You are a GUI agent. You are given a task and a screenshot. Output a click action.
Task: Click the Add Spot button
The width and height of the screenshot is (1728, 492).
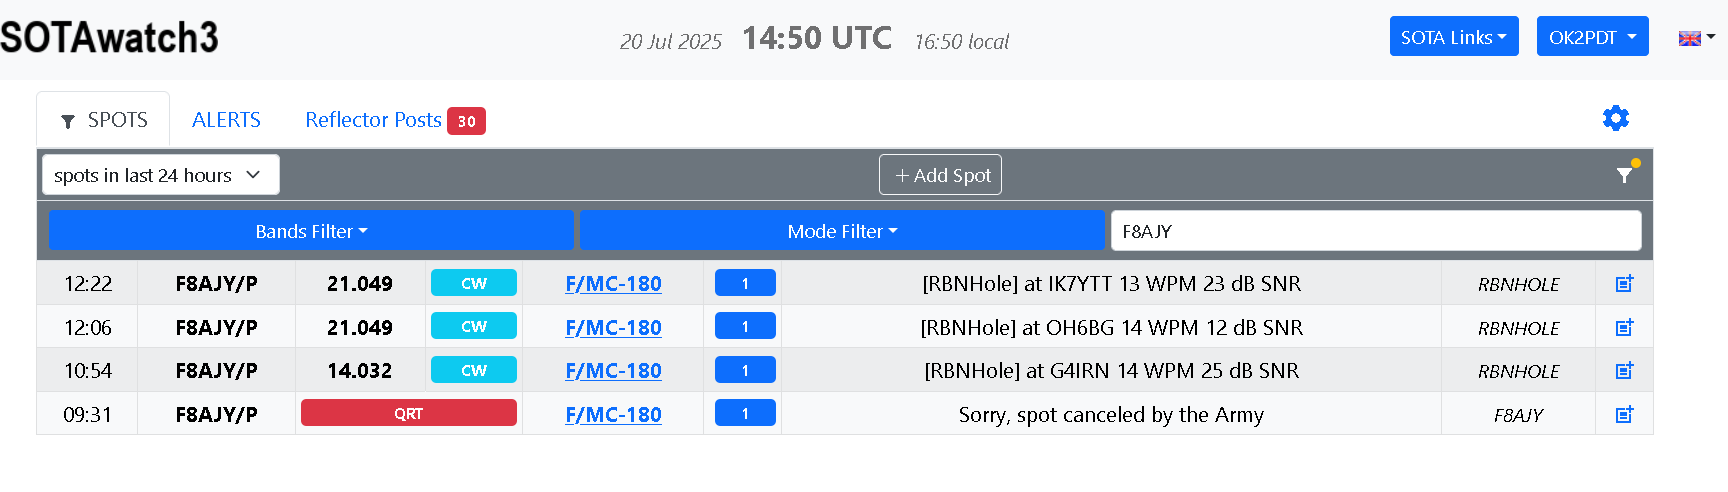point(940,175)
